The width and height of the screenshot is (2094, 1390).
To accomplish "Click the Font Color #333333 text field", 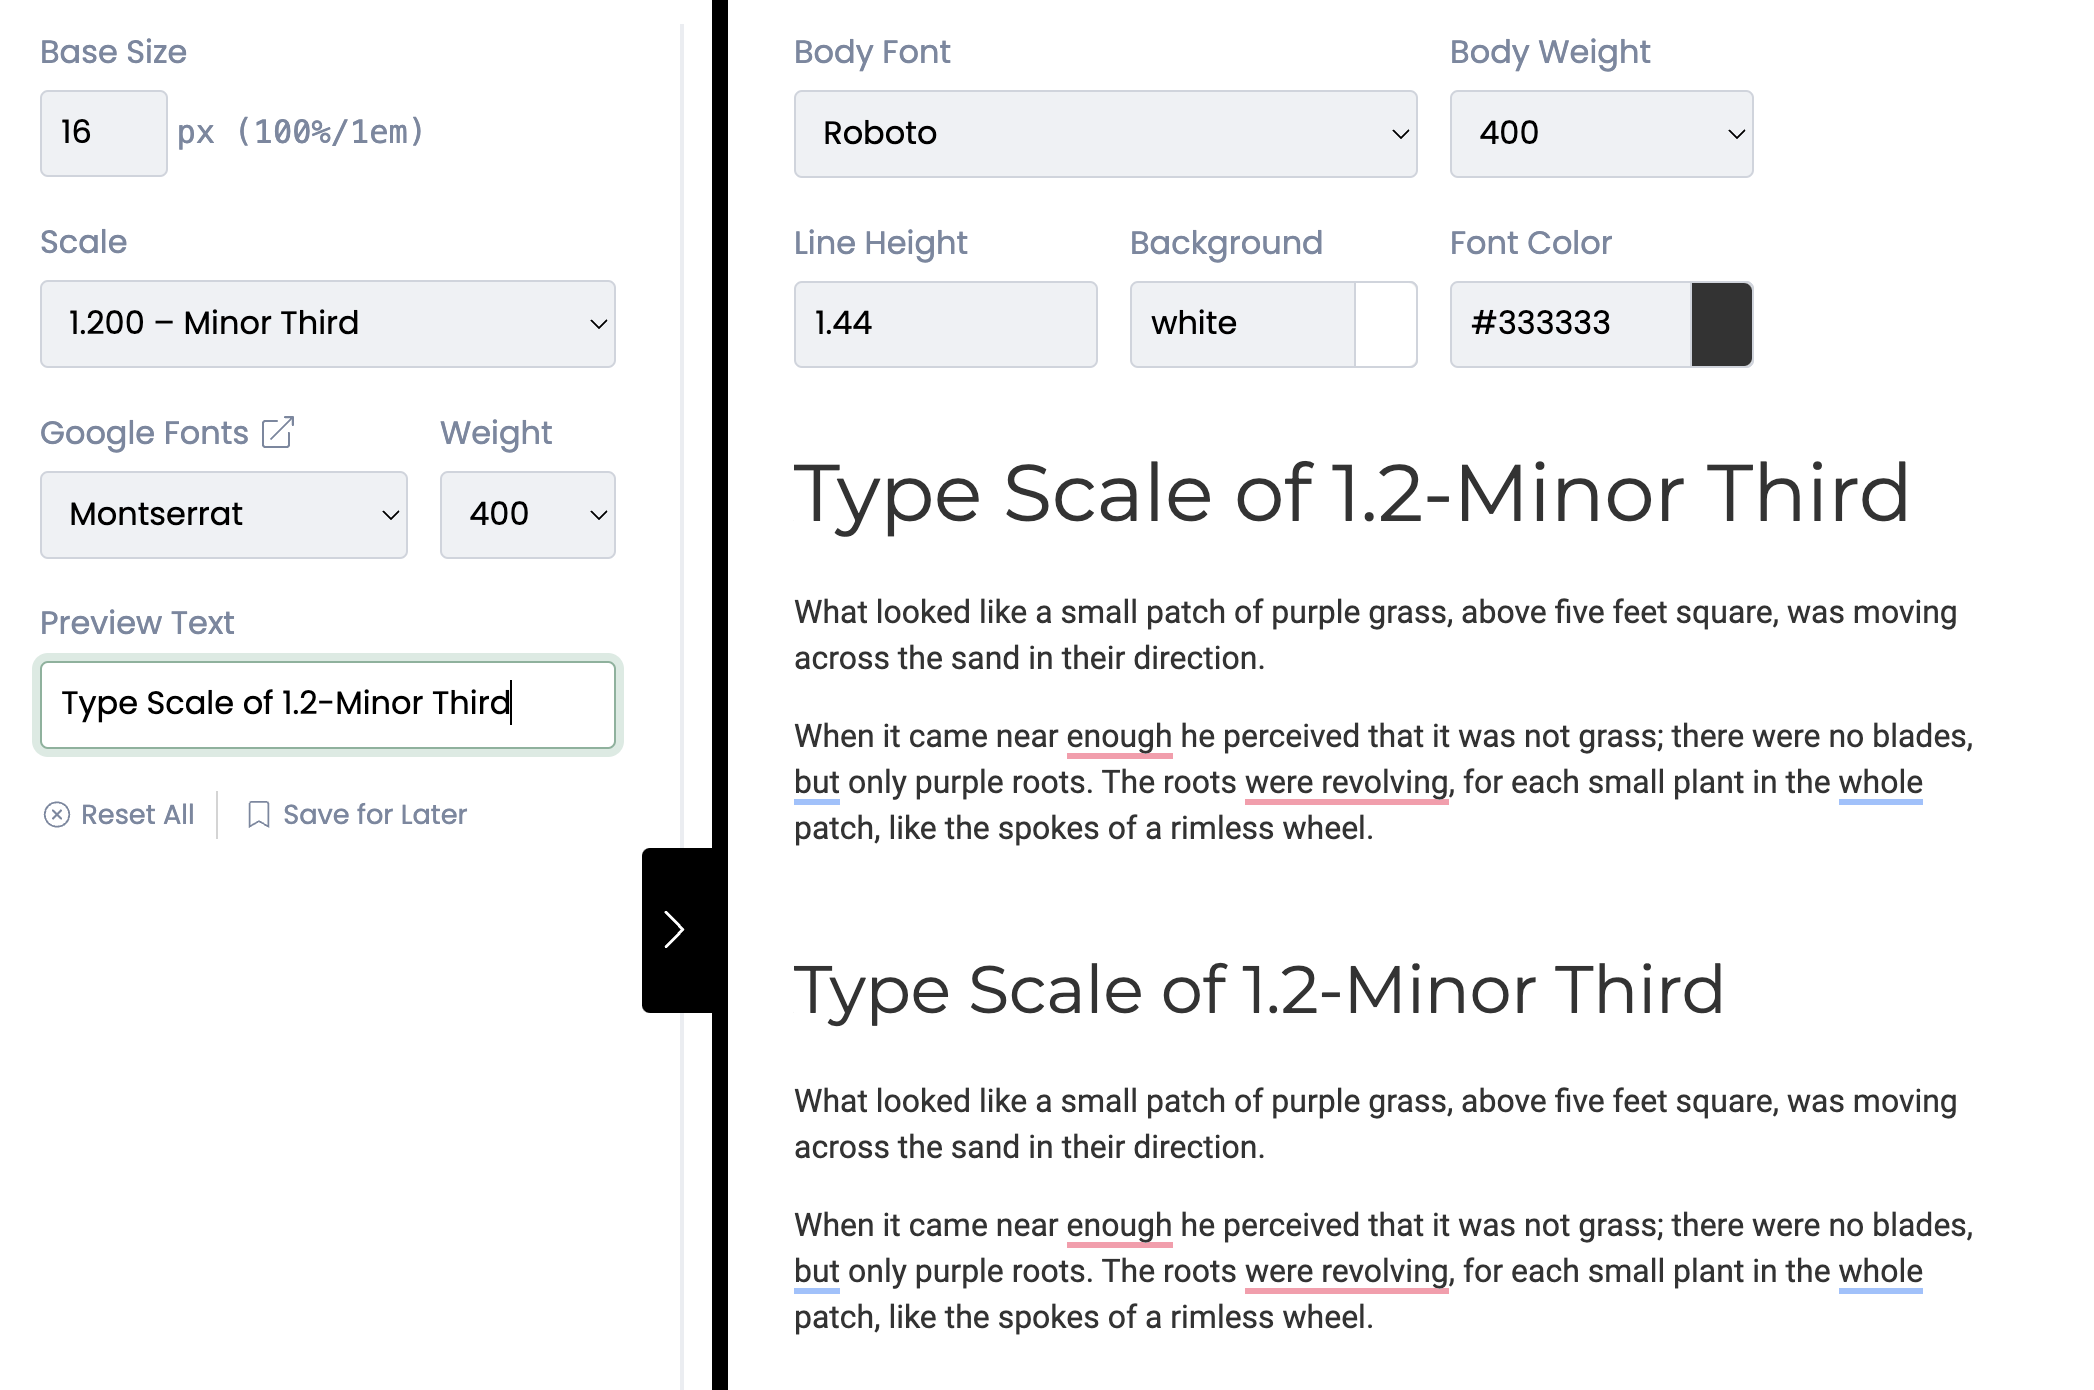I will coord(1571,324).
